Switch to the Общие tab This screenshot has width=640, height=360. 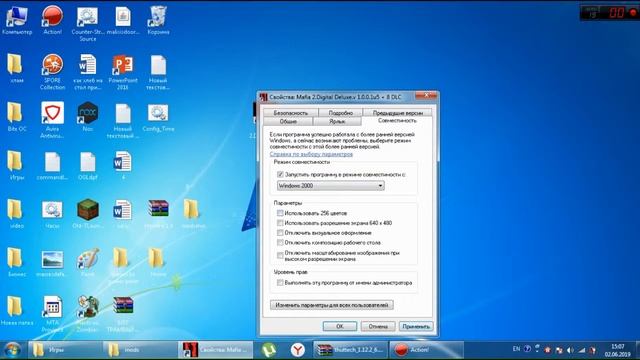coord(288,122)
